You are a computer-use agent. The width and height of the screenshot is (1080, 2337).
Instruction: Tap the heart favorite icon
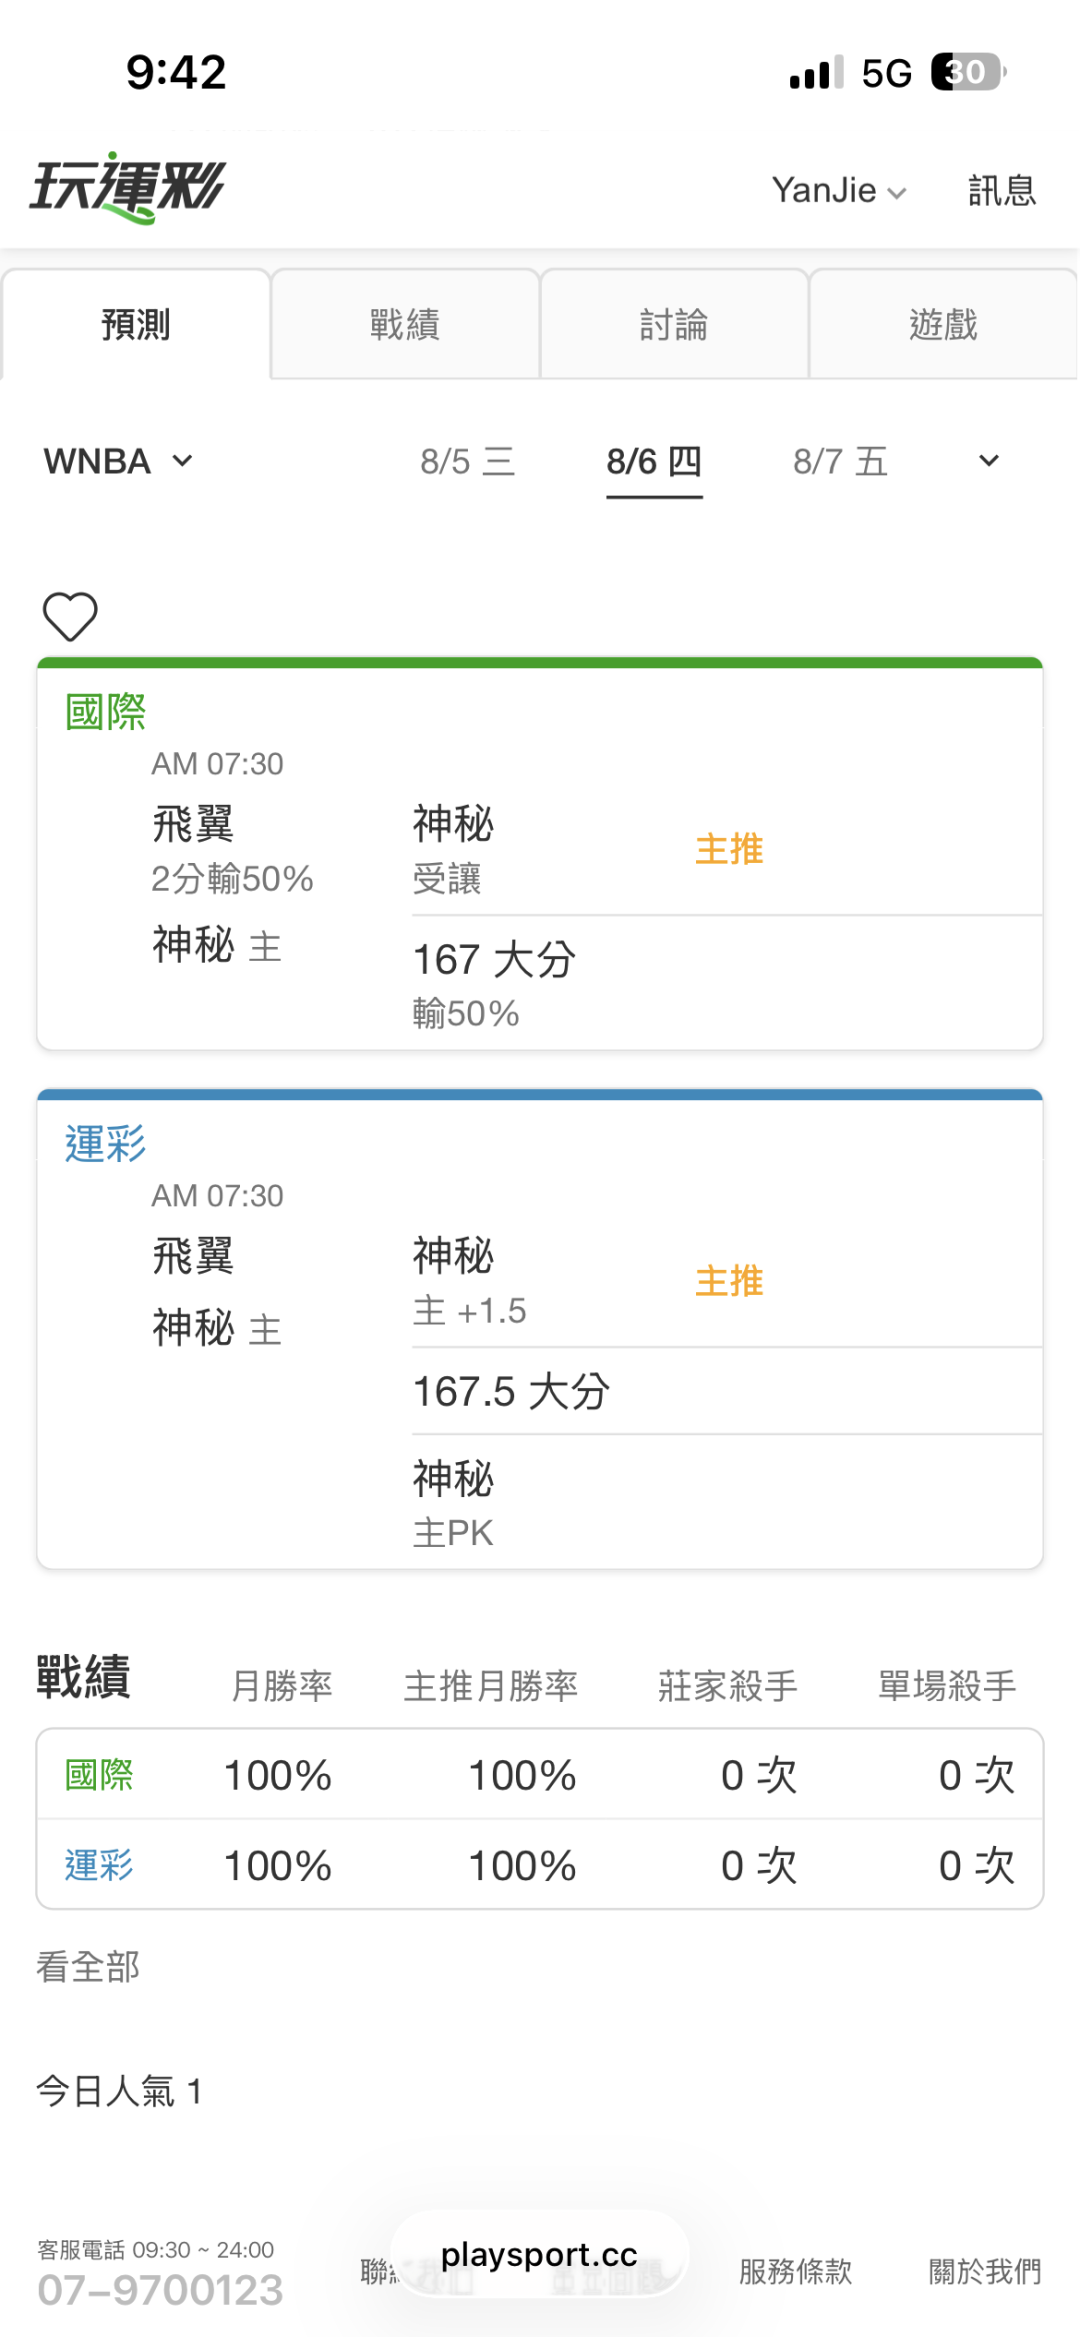coord(70,616)
